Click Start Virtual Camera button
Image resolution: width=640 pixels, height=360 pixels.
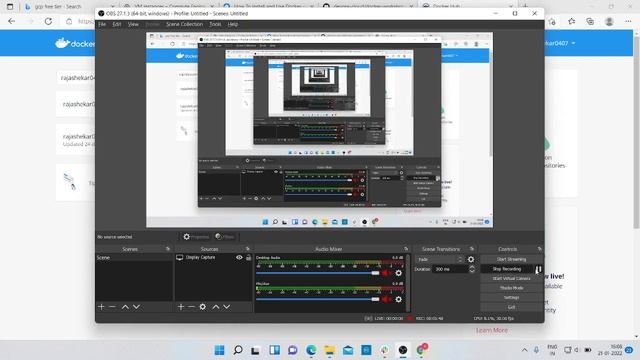pos(511,278)
